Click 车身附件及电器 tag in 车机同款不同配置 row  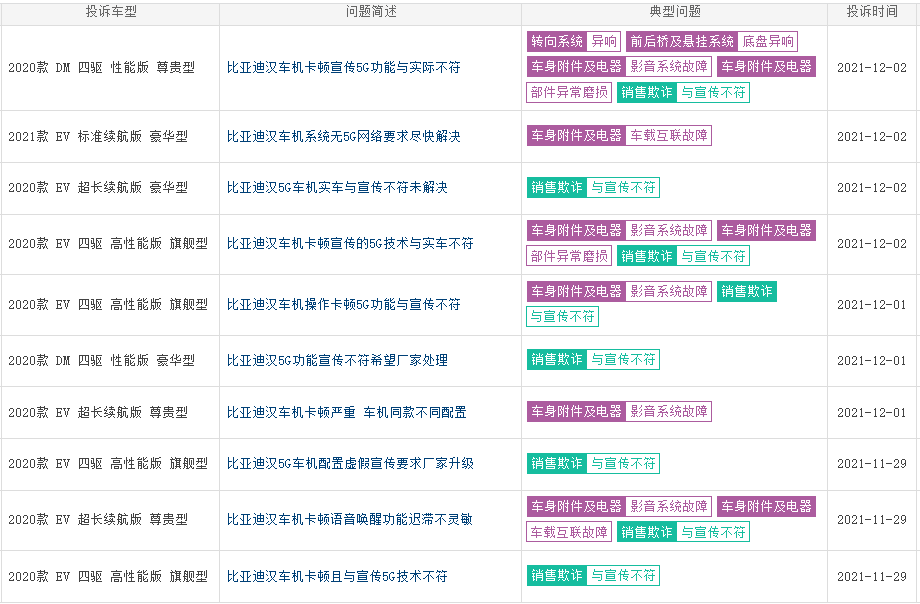[576, 411]
